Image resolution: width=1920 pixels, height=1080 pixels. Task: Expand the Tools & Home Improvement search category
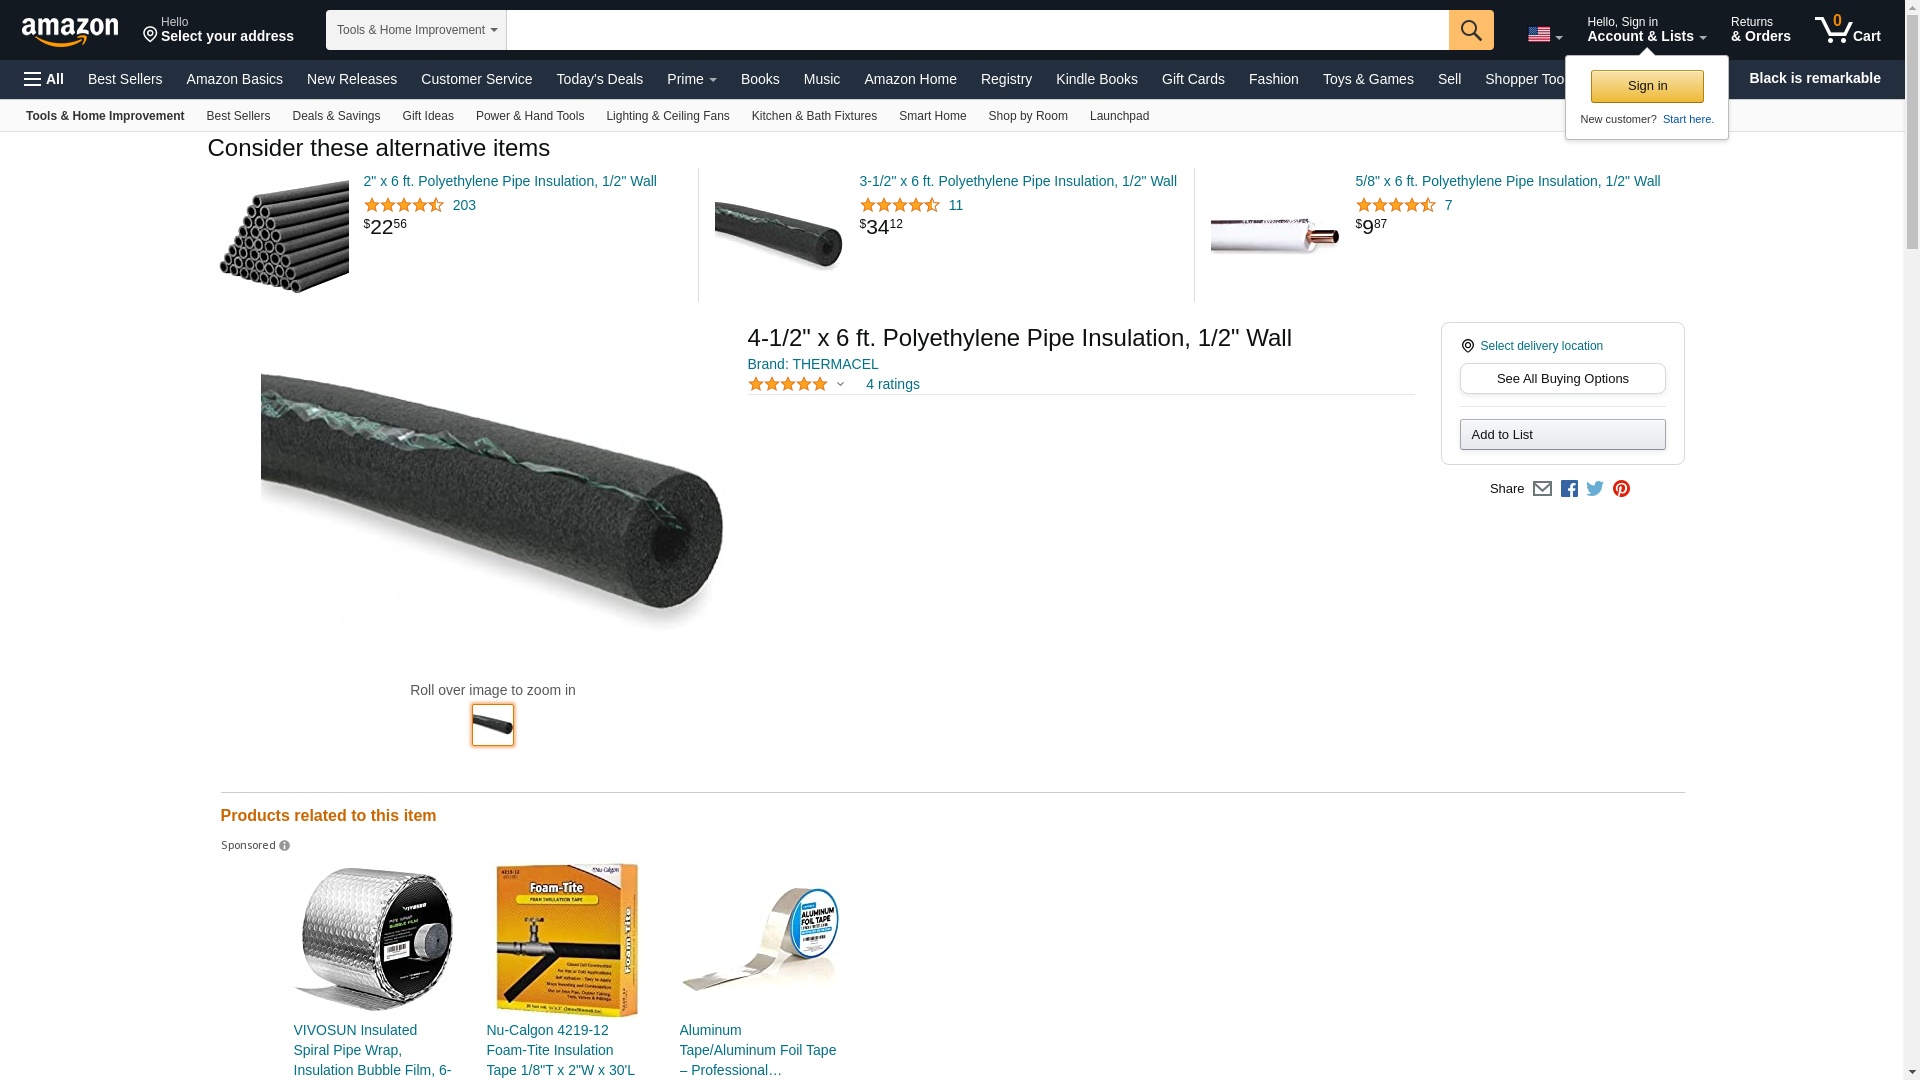[x=416, y=30]
